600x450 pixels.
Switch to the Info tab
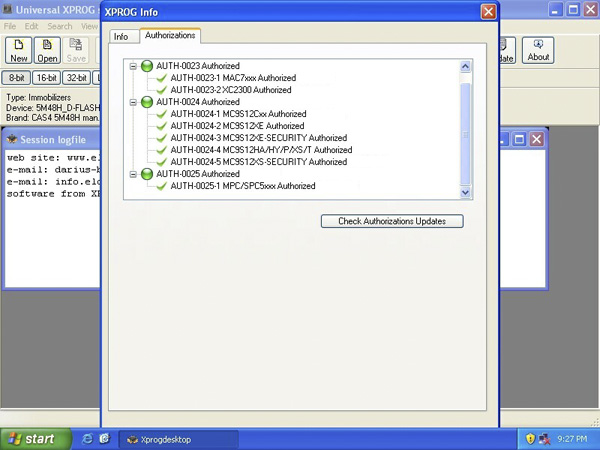click(x=121, y=37)
